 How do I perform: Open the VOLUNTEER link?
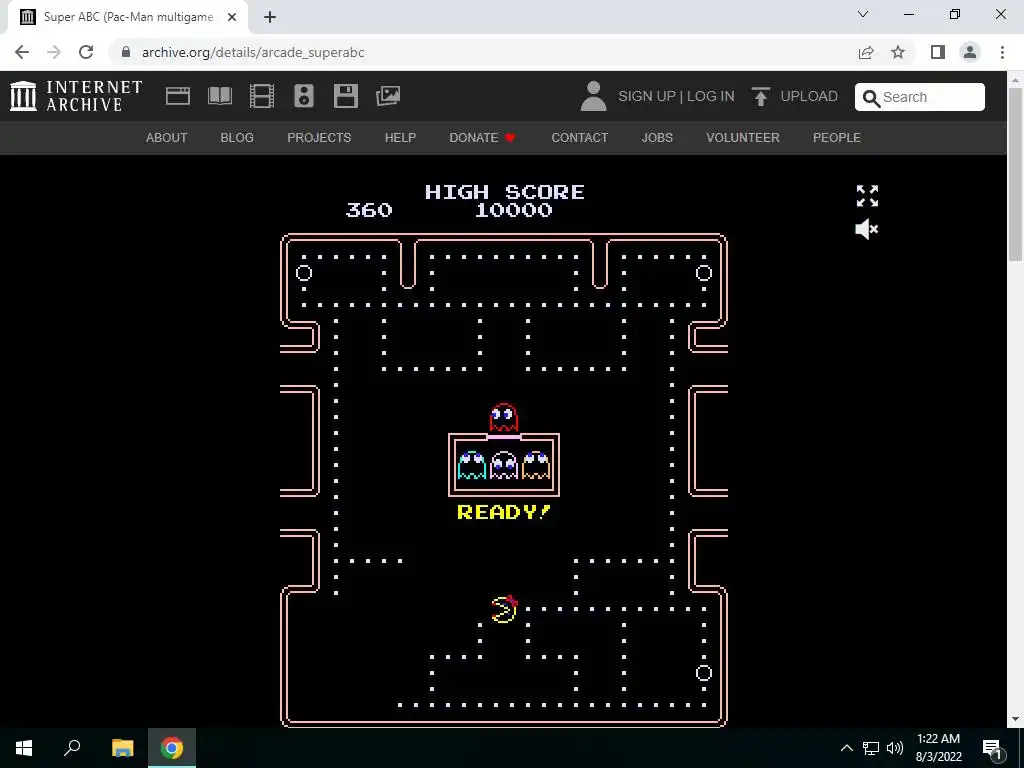743,138
